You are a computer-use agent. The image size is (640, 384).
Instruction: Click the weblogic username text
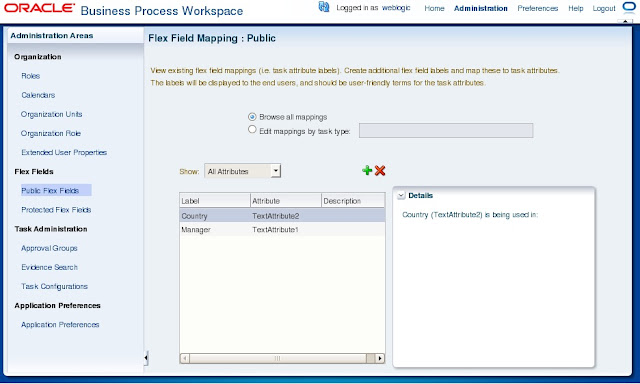396,8
